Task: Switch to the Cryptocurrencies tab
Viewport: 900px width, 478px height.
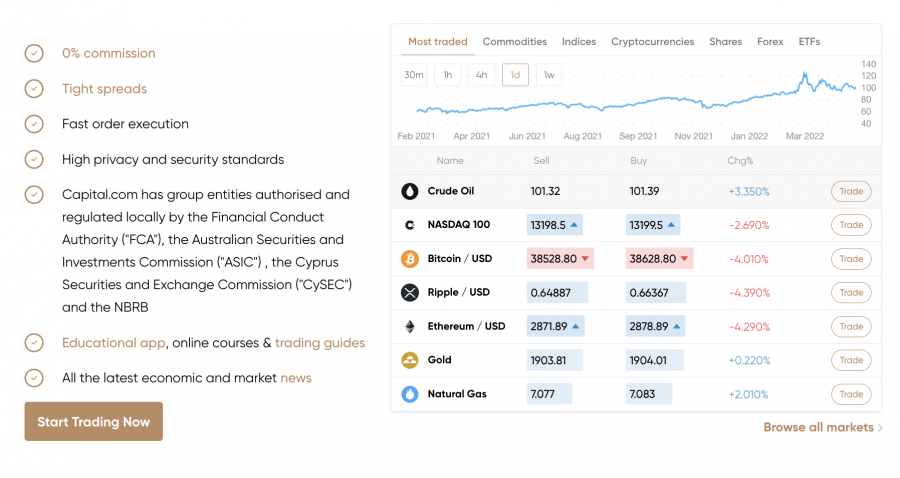Action: pos(652,42)
